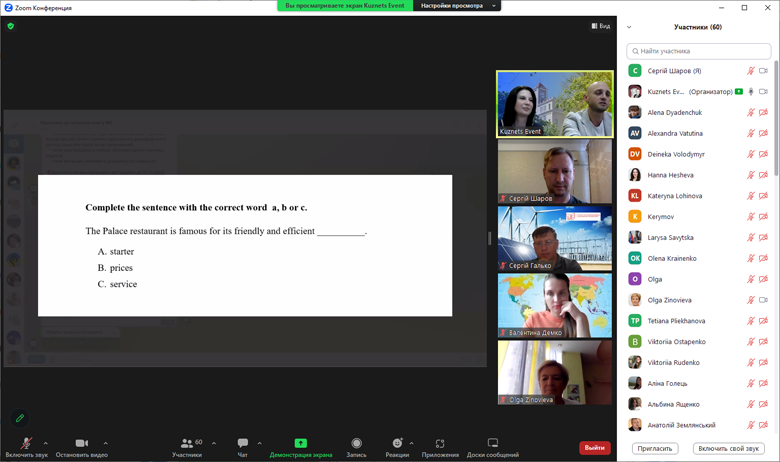Select participant Olga in the list
Image resolution: width=780 pixels, height=462 pixels.
click(698, 279)
